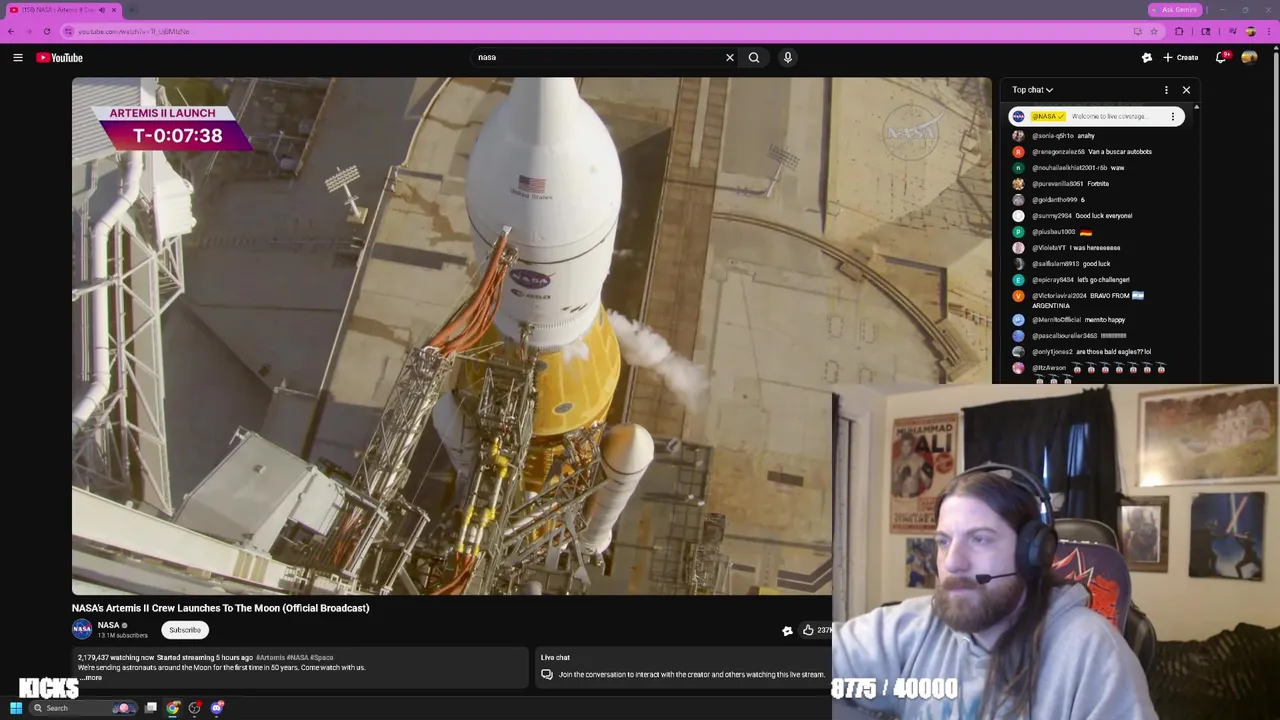Open Chrome from the taskbar
The image size is (1280, 720).
point(173,708)
